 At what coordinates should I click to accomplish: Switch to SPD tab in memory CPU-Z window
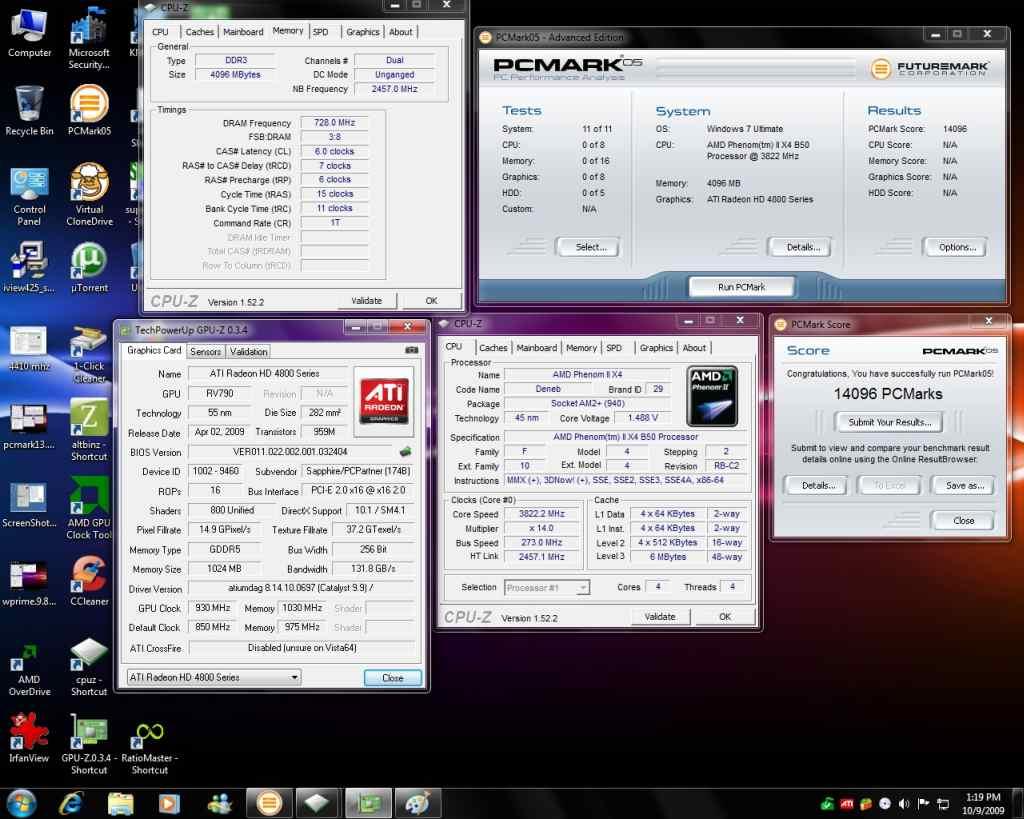[321, 31]
